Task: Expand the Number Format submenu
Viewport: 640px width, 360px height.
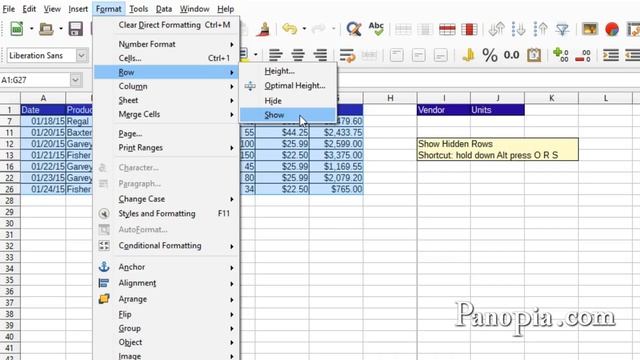Action: coord(166,44)
